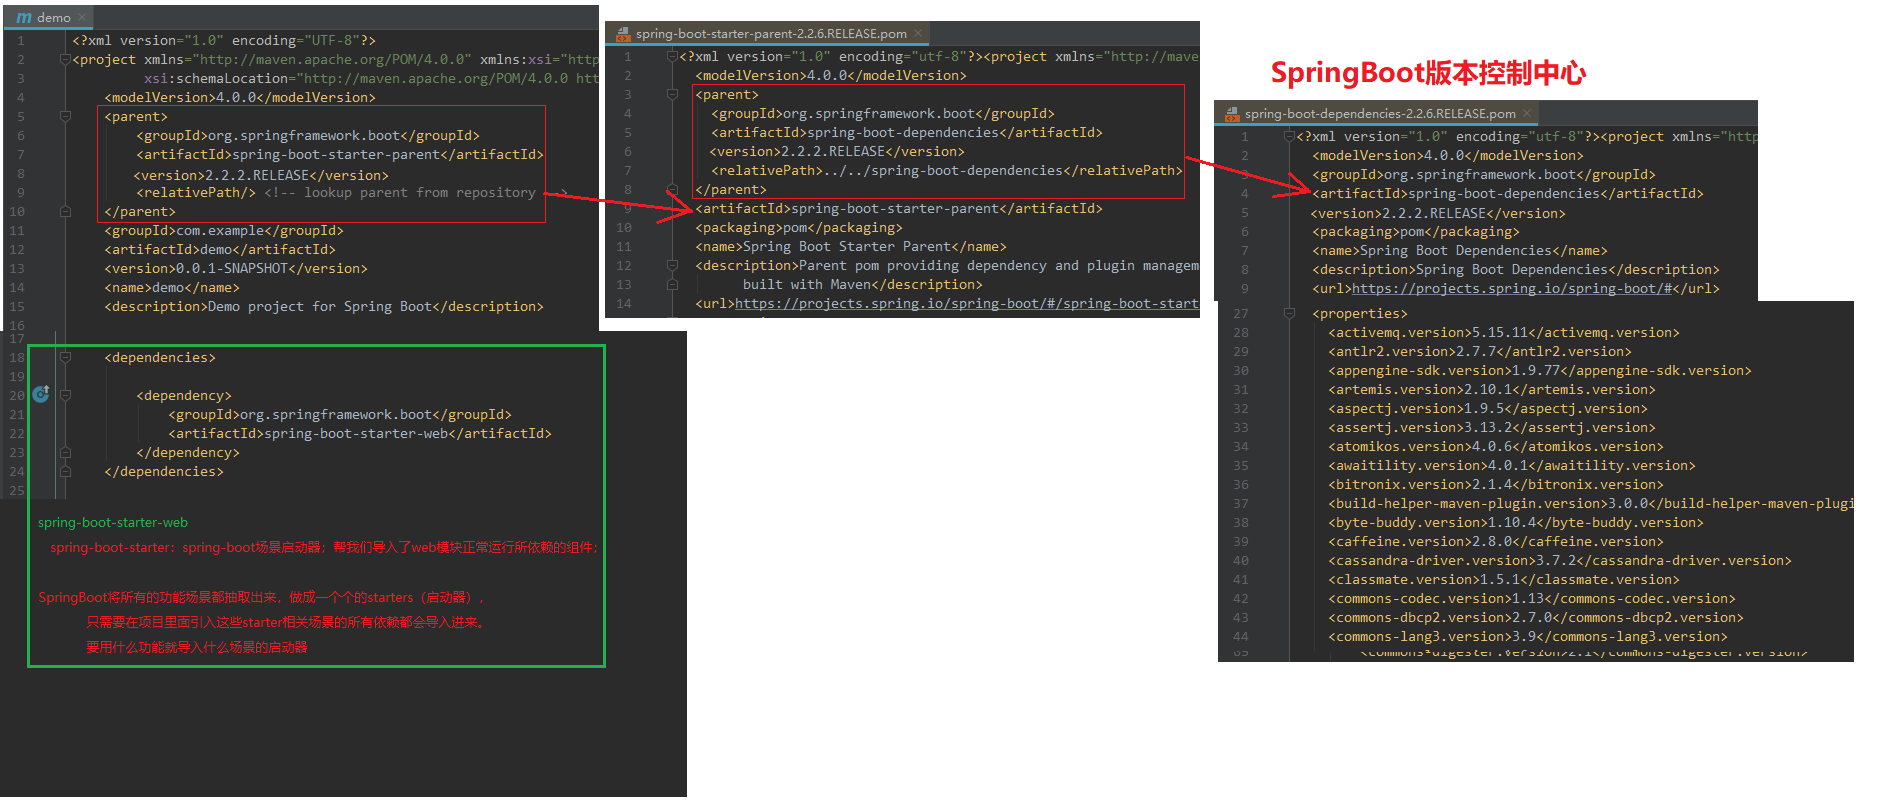Click the cassandra-driver.version 3.7.2 property line

[1560, 560]
